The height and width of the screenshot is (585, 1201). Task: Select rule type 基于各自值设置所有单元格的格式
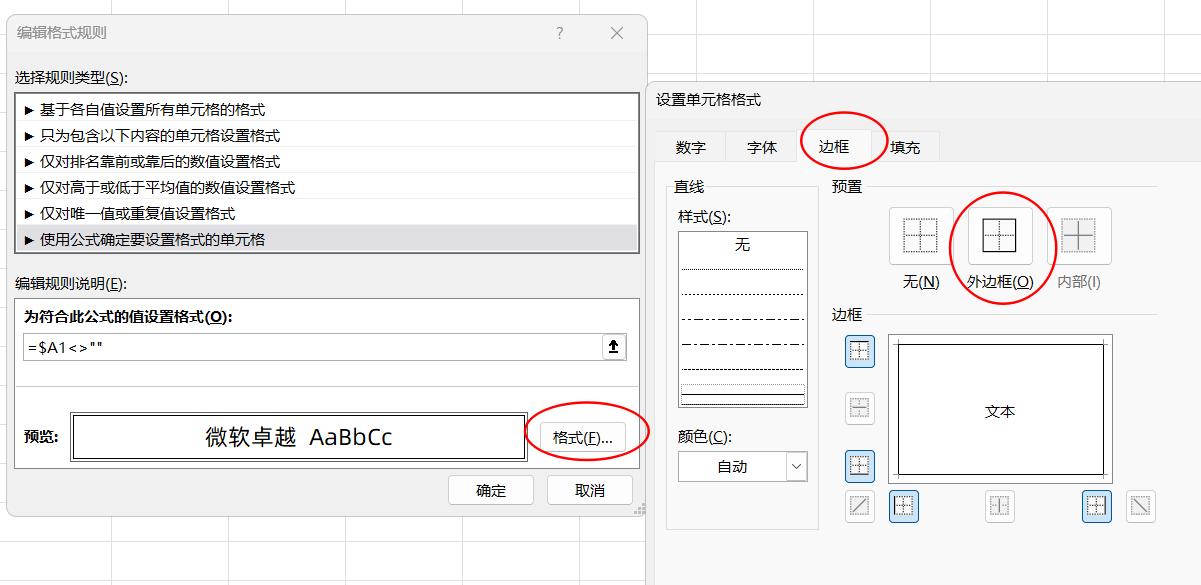[328, 110]
